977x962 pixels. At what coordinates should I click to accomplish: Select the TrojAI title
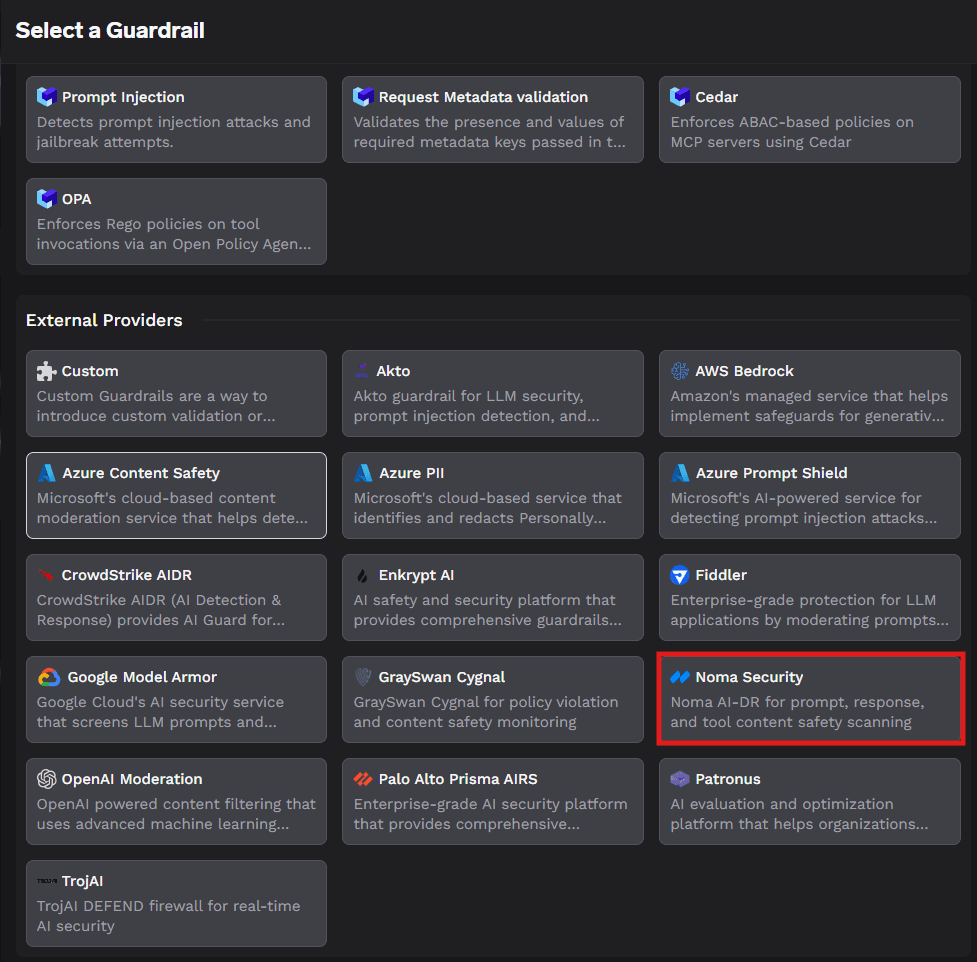click(82, 882)
